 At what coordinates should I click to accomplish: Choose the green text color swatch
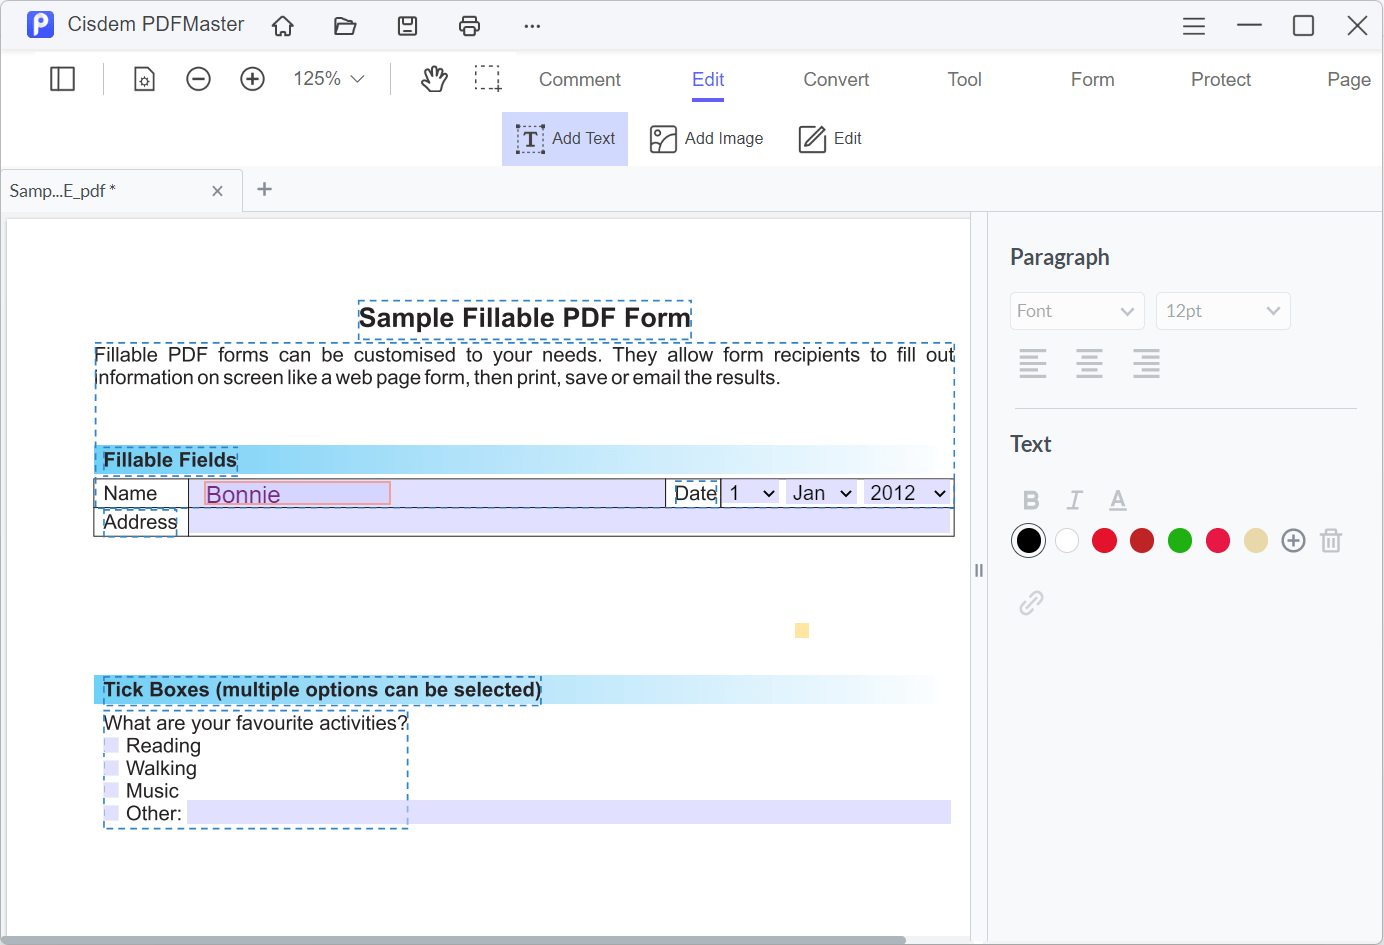(x=1180, y=541)
